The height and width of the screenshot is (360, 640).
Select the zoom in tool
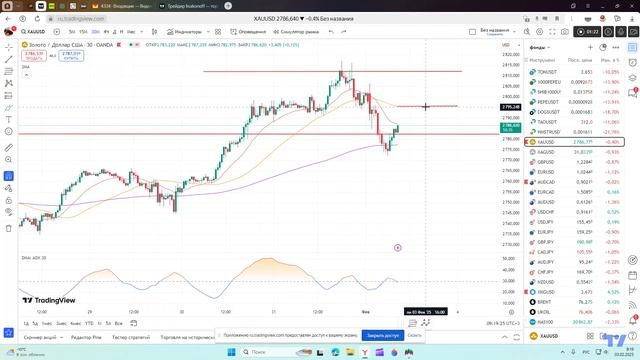(x=9, y=160)
